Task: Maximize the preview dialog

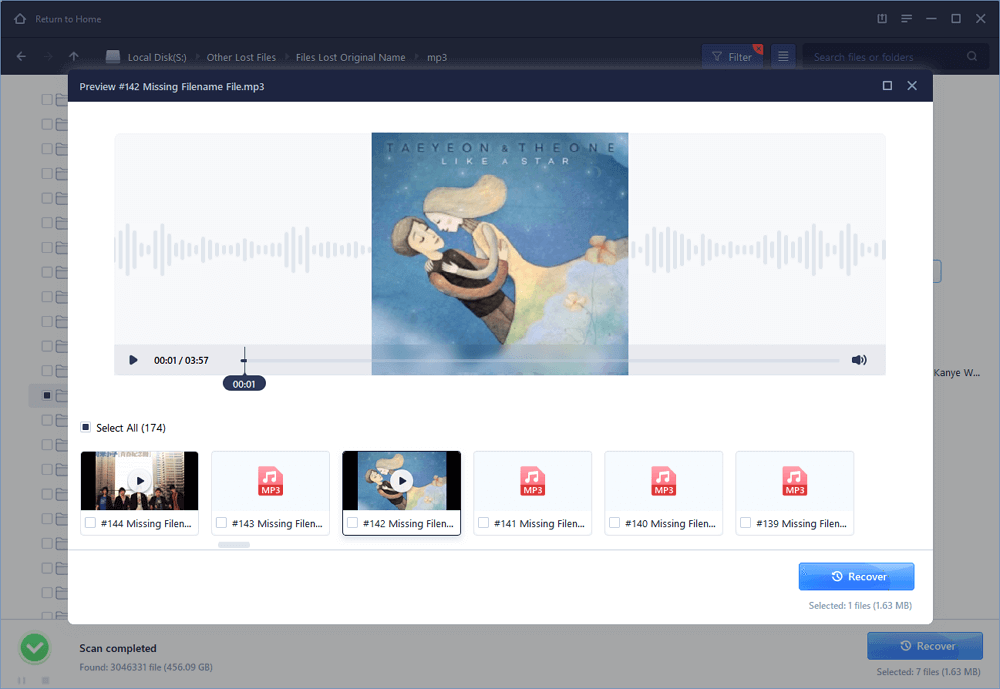Action: pos(887,85)
